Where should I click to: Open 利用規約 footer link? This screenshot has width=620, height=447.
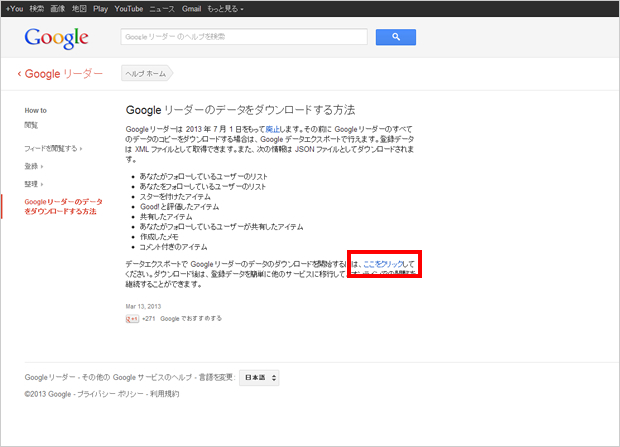164,394
